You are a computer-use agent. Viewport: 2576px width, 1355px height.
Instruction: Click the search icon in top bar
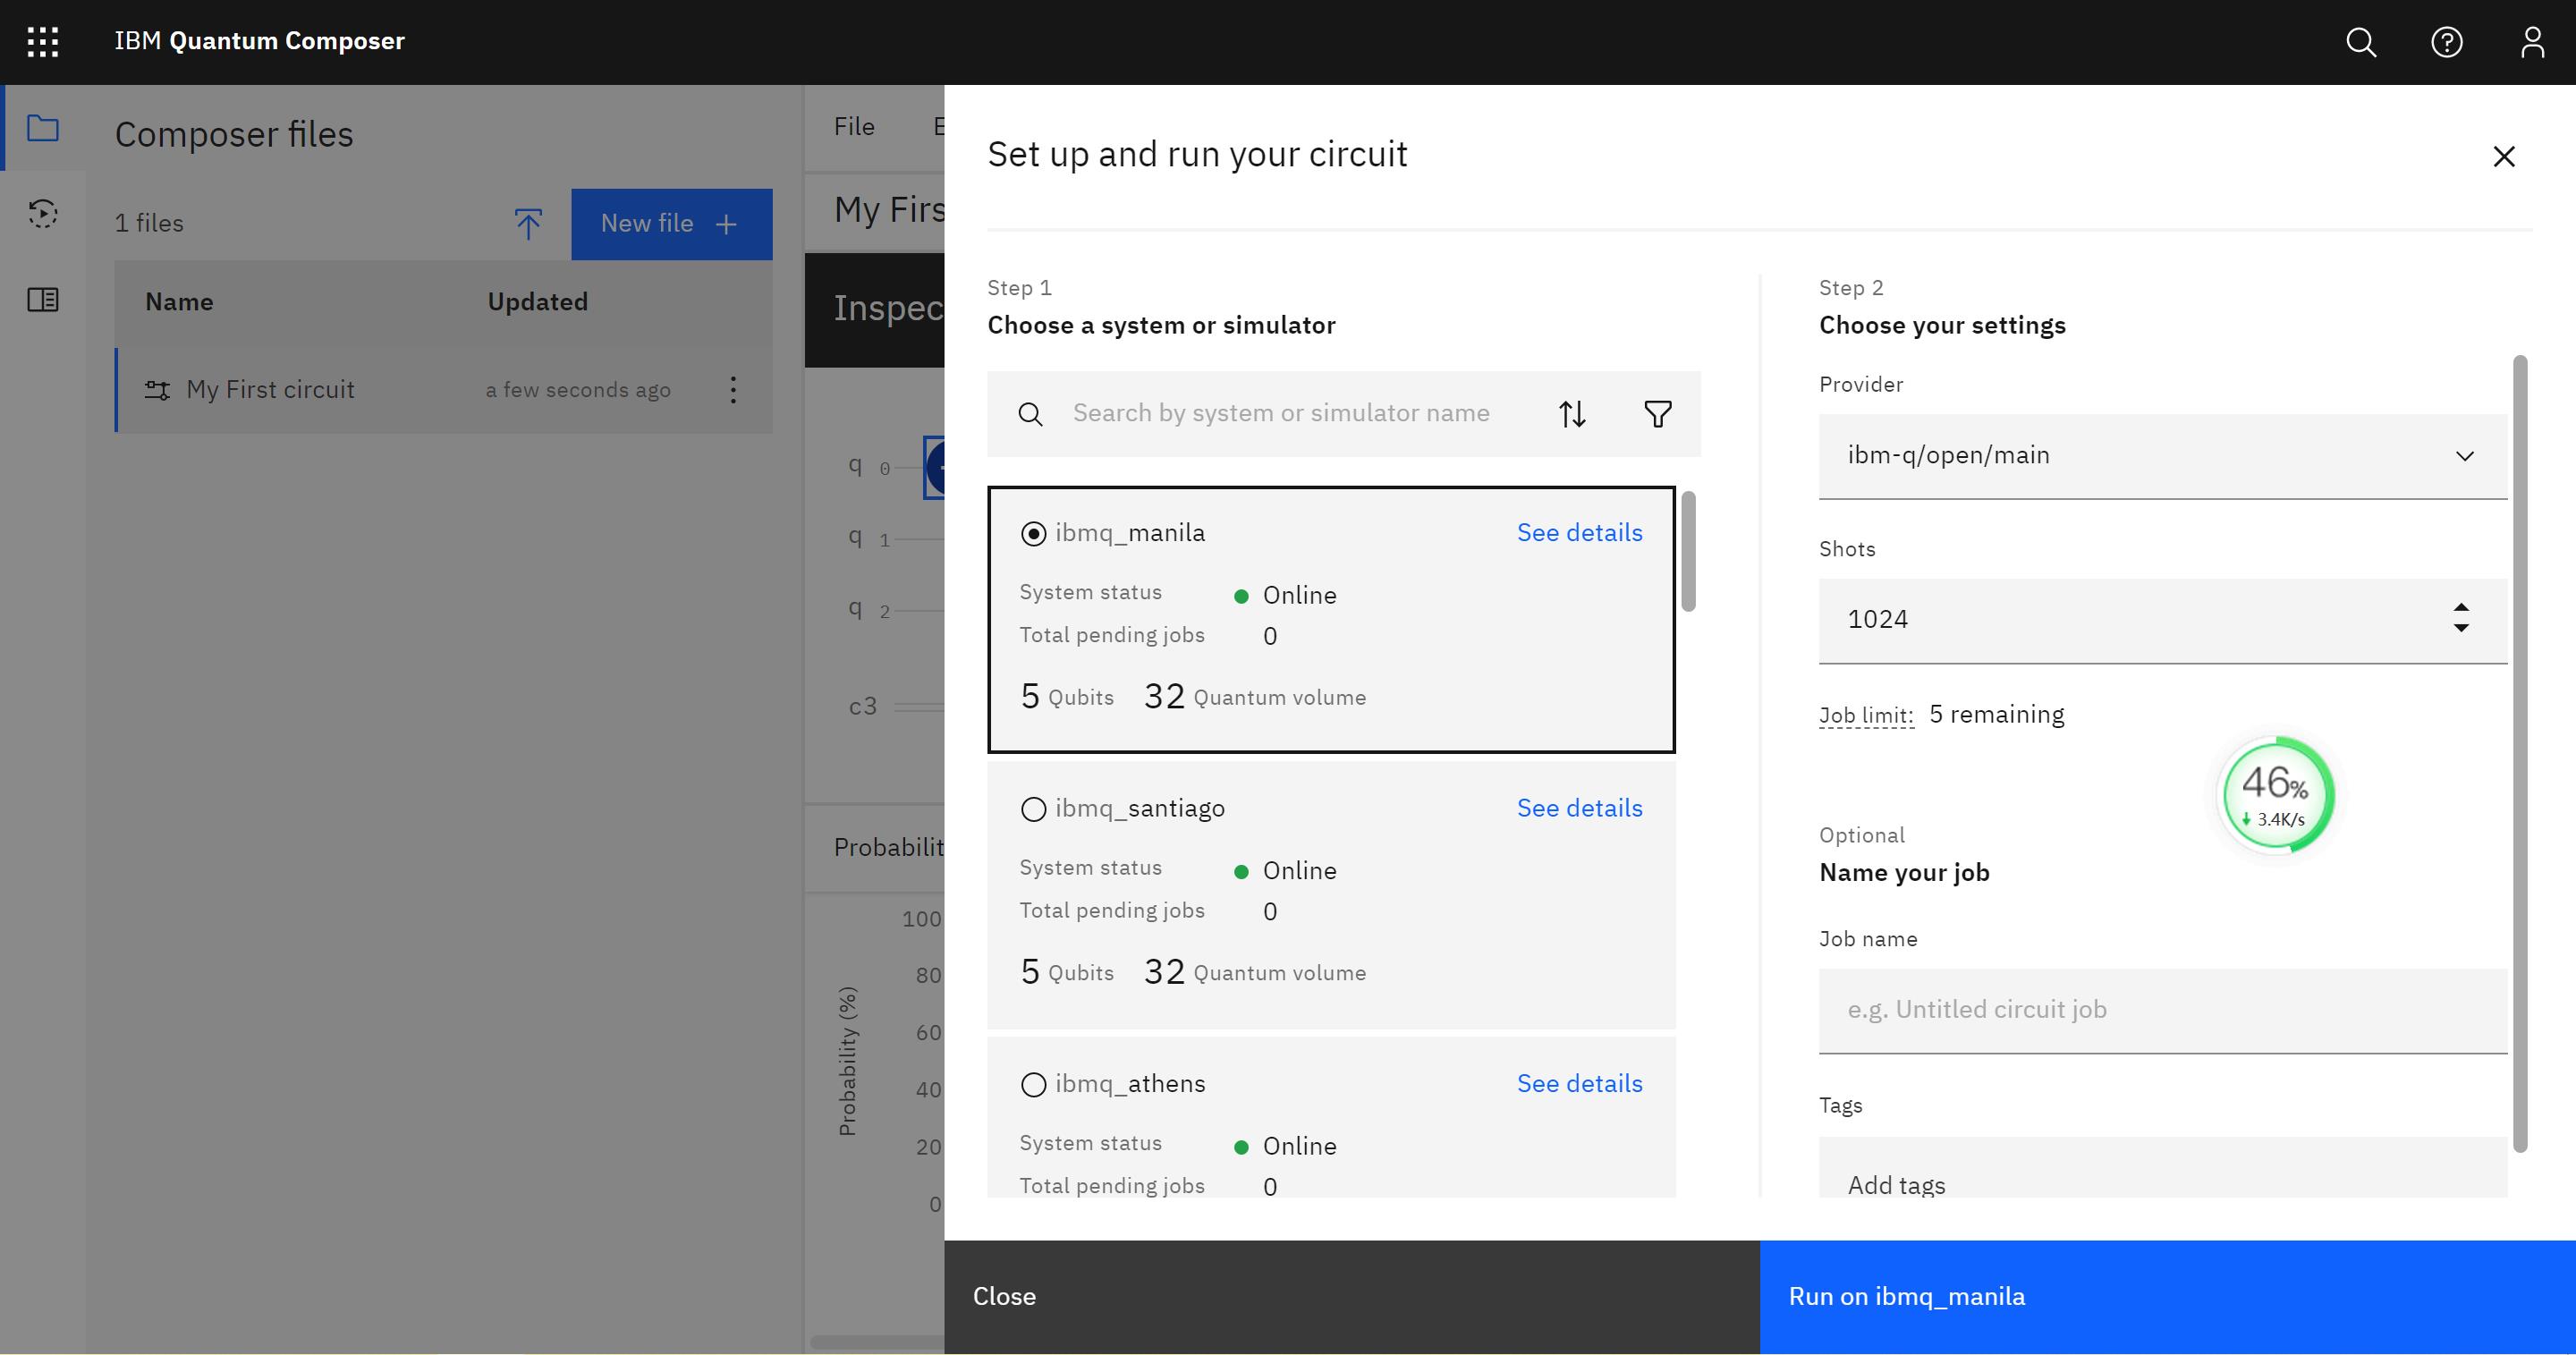tap(2361, 42)
